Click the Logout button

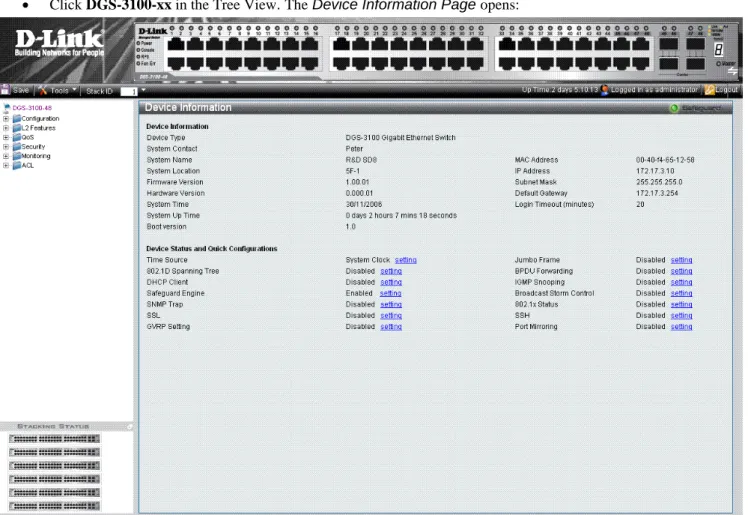coord(721,90)
